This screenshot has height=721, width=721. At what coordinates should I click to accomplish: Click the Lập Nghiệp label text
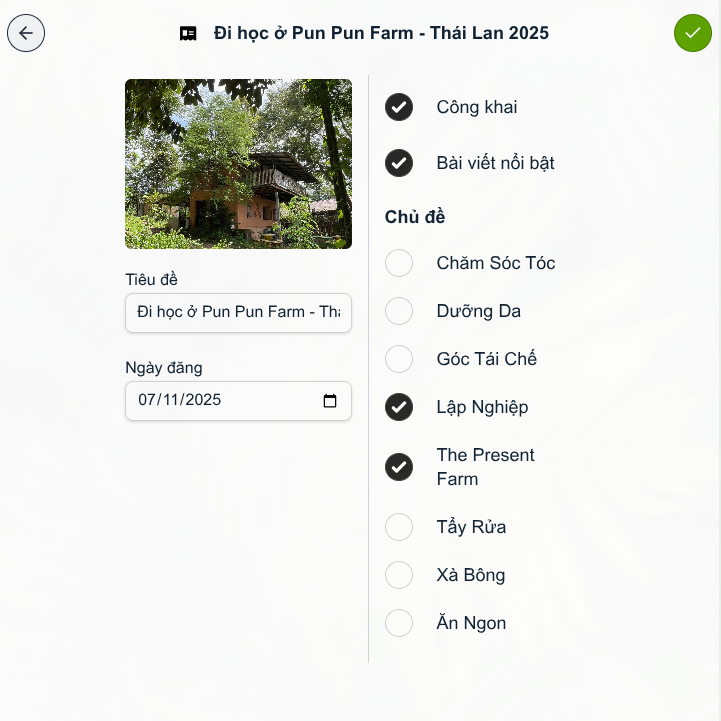pyautogui.click(x=482, y=407)
